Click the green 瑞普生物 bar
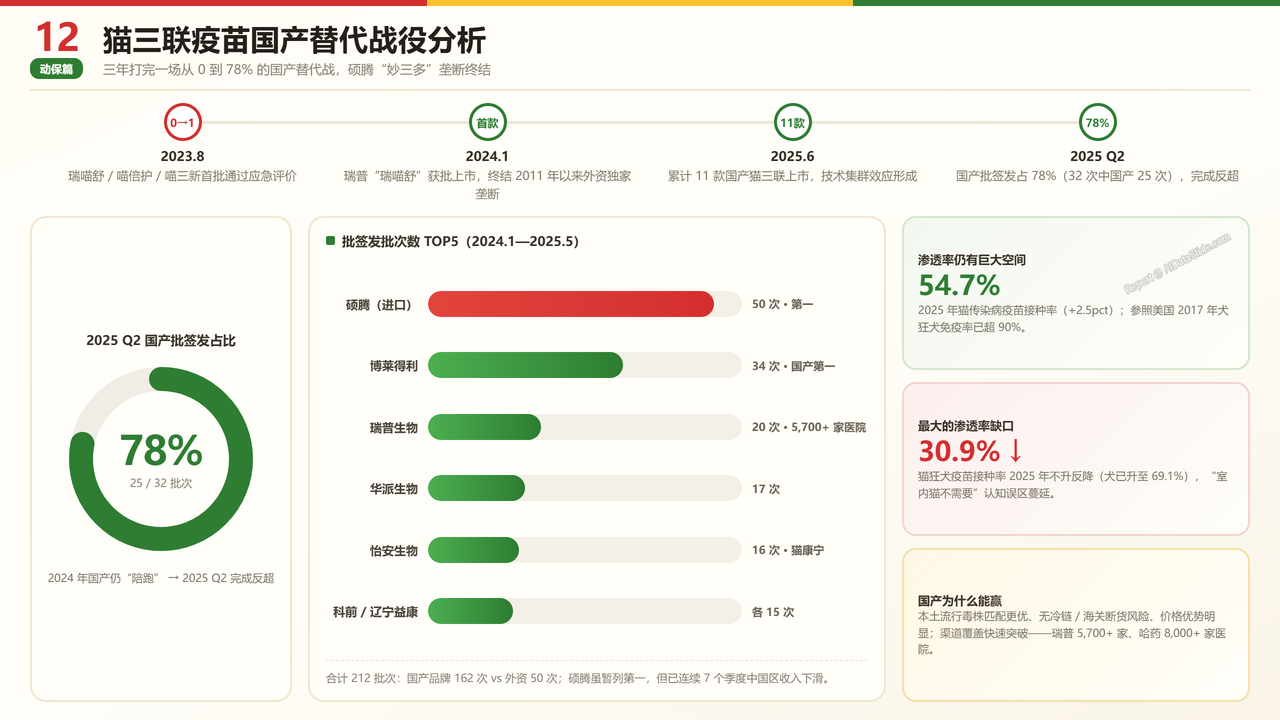Screen dimensions: 1280x720 [484, 427]
